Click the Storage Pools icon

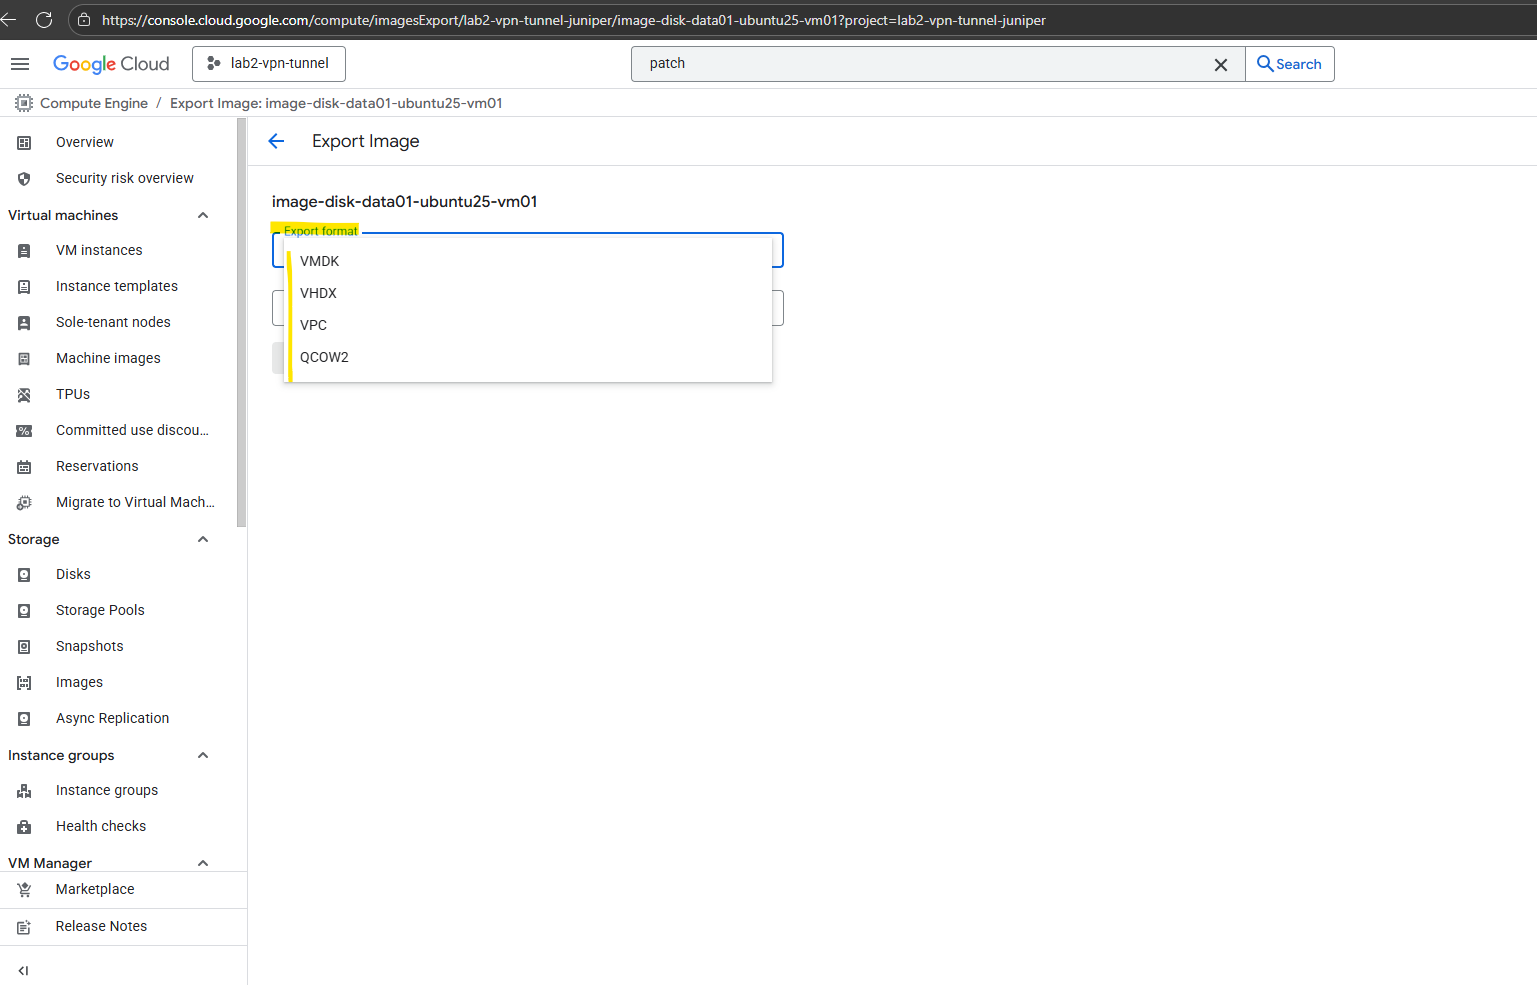pos(24,611)
